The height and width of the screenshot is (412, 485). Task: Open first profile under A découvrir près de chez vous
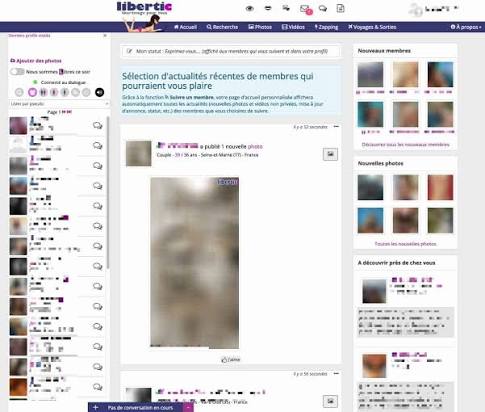tap(374, 291)
